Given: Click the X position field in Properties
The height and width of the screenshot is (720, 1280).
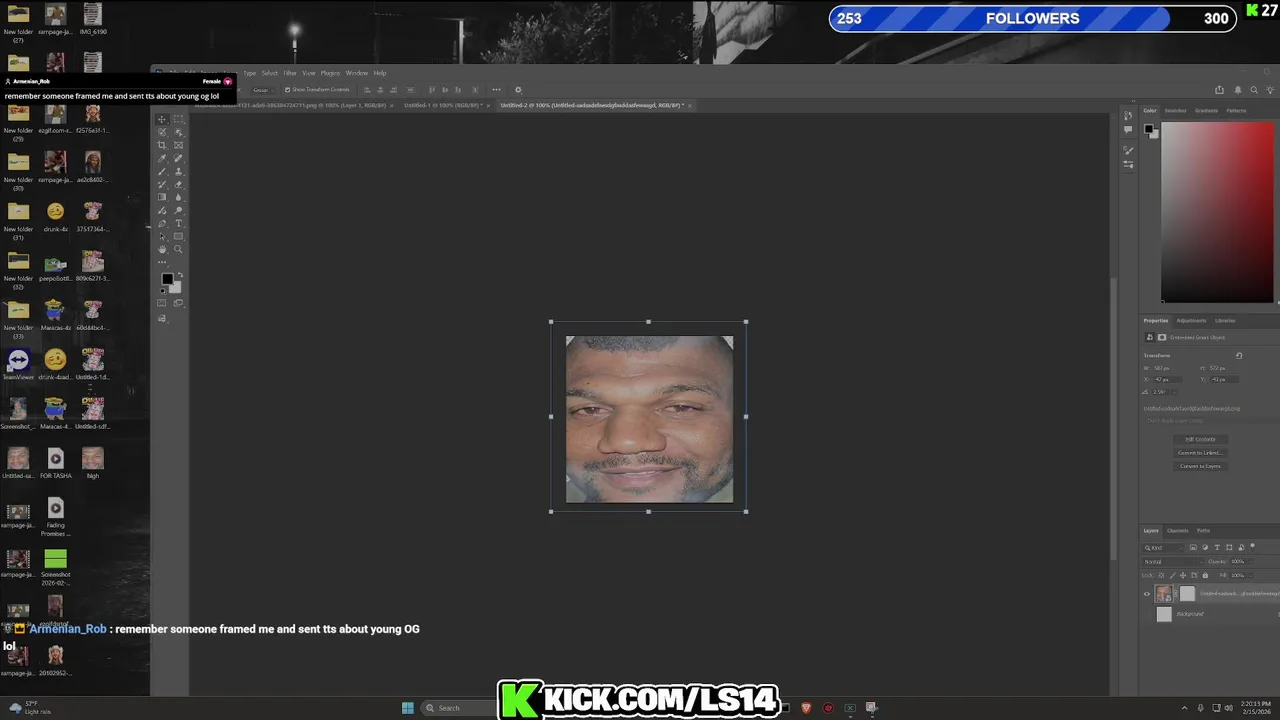Looking at the screenshot, I should (1168, 380).
